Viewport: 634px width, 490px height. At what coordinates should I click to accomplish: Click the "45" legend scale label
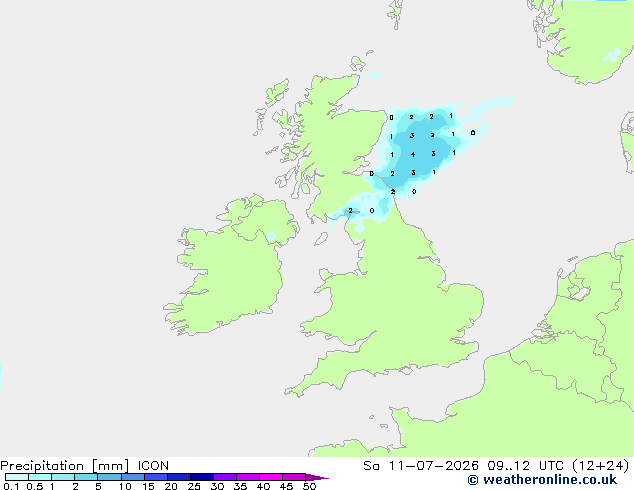(x=286, y=486)
